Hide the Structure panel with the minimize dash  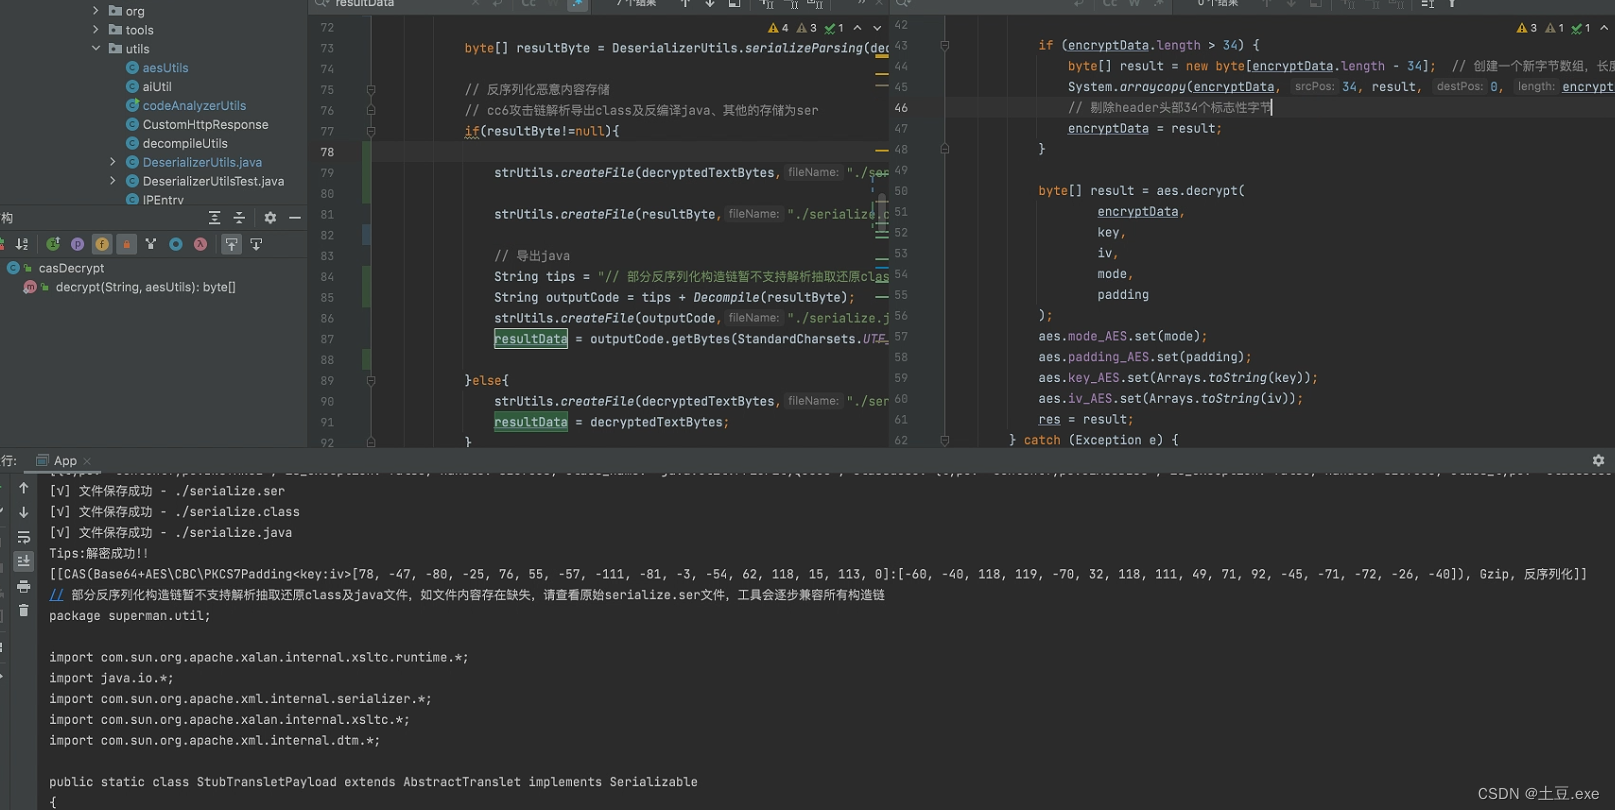click(295, 218)
